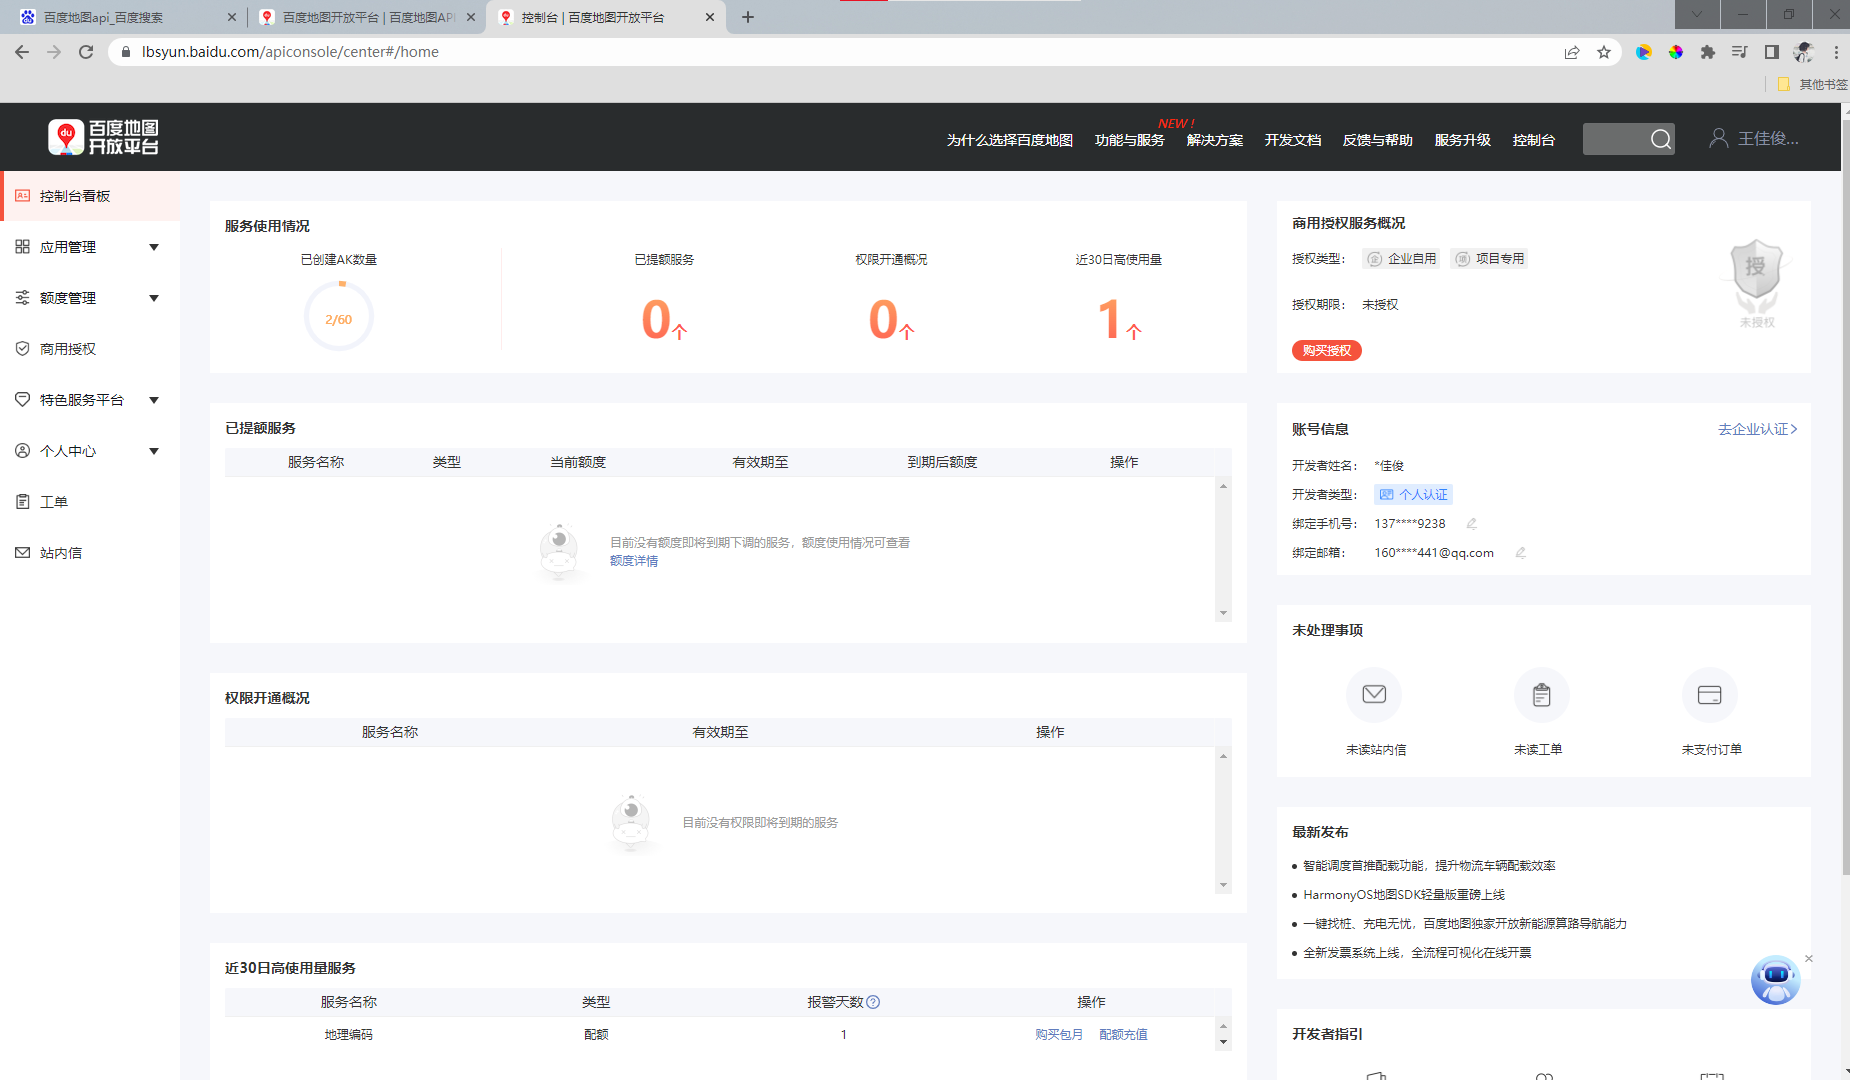The image size is (1850, 1080).
Task: Expand the 应用管理 sidebar arrow
Action: (x=154, y=247)
